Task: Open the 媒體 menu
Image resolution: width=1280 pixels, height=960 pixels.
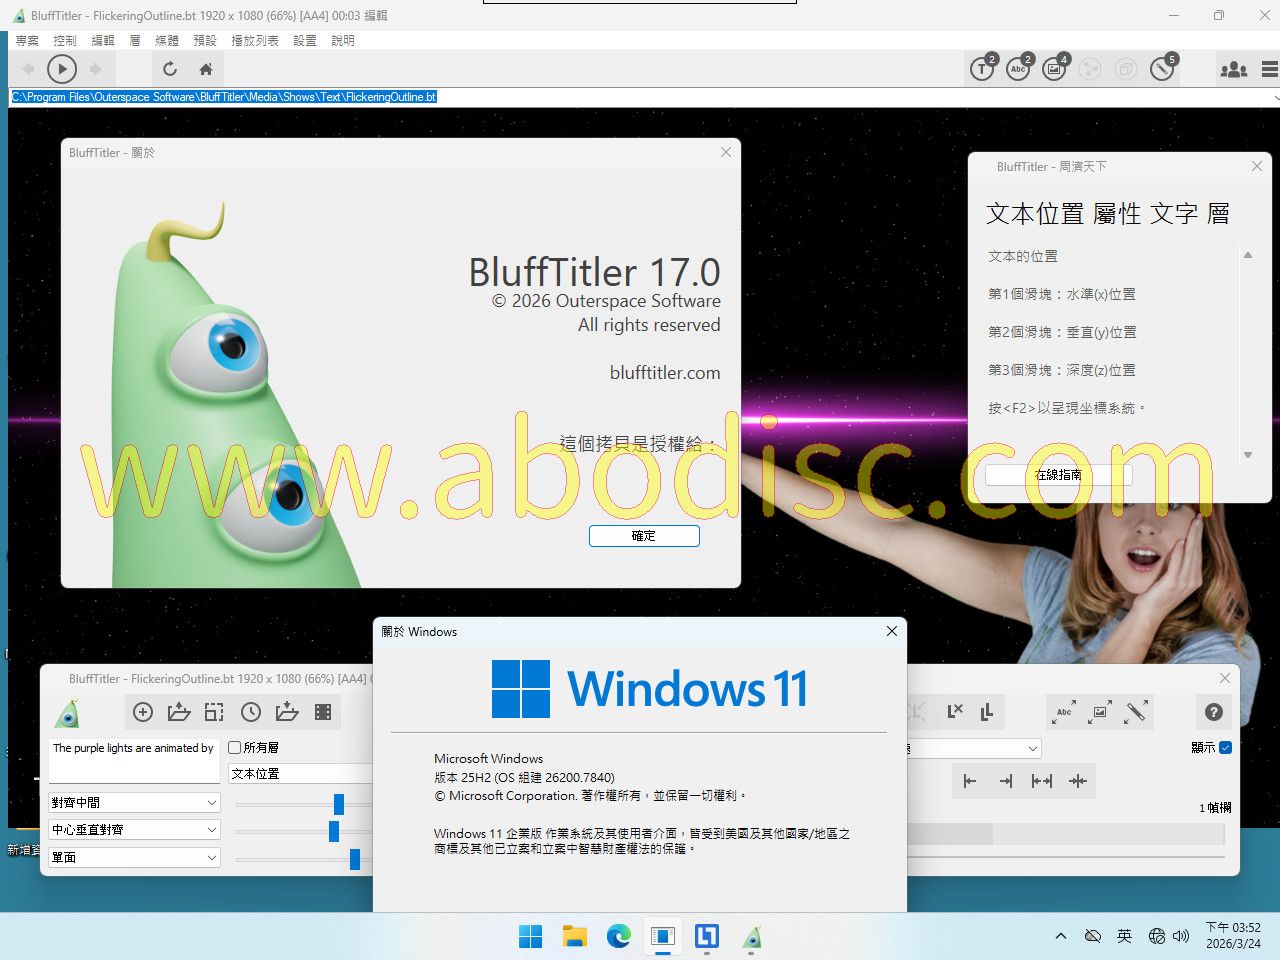Action: (167, 40)
